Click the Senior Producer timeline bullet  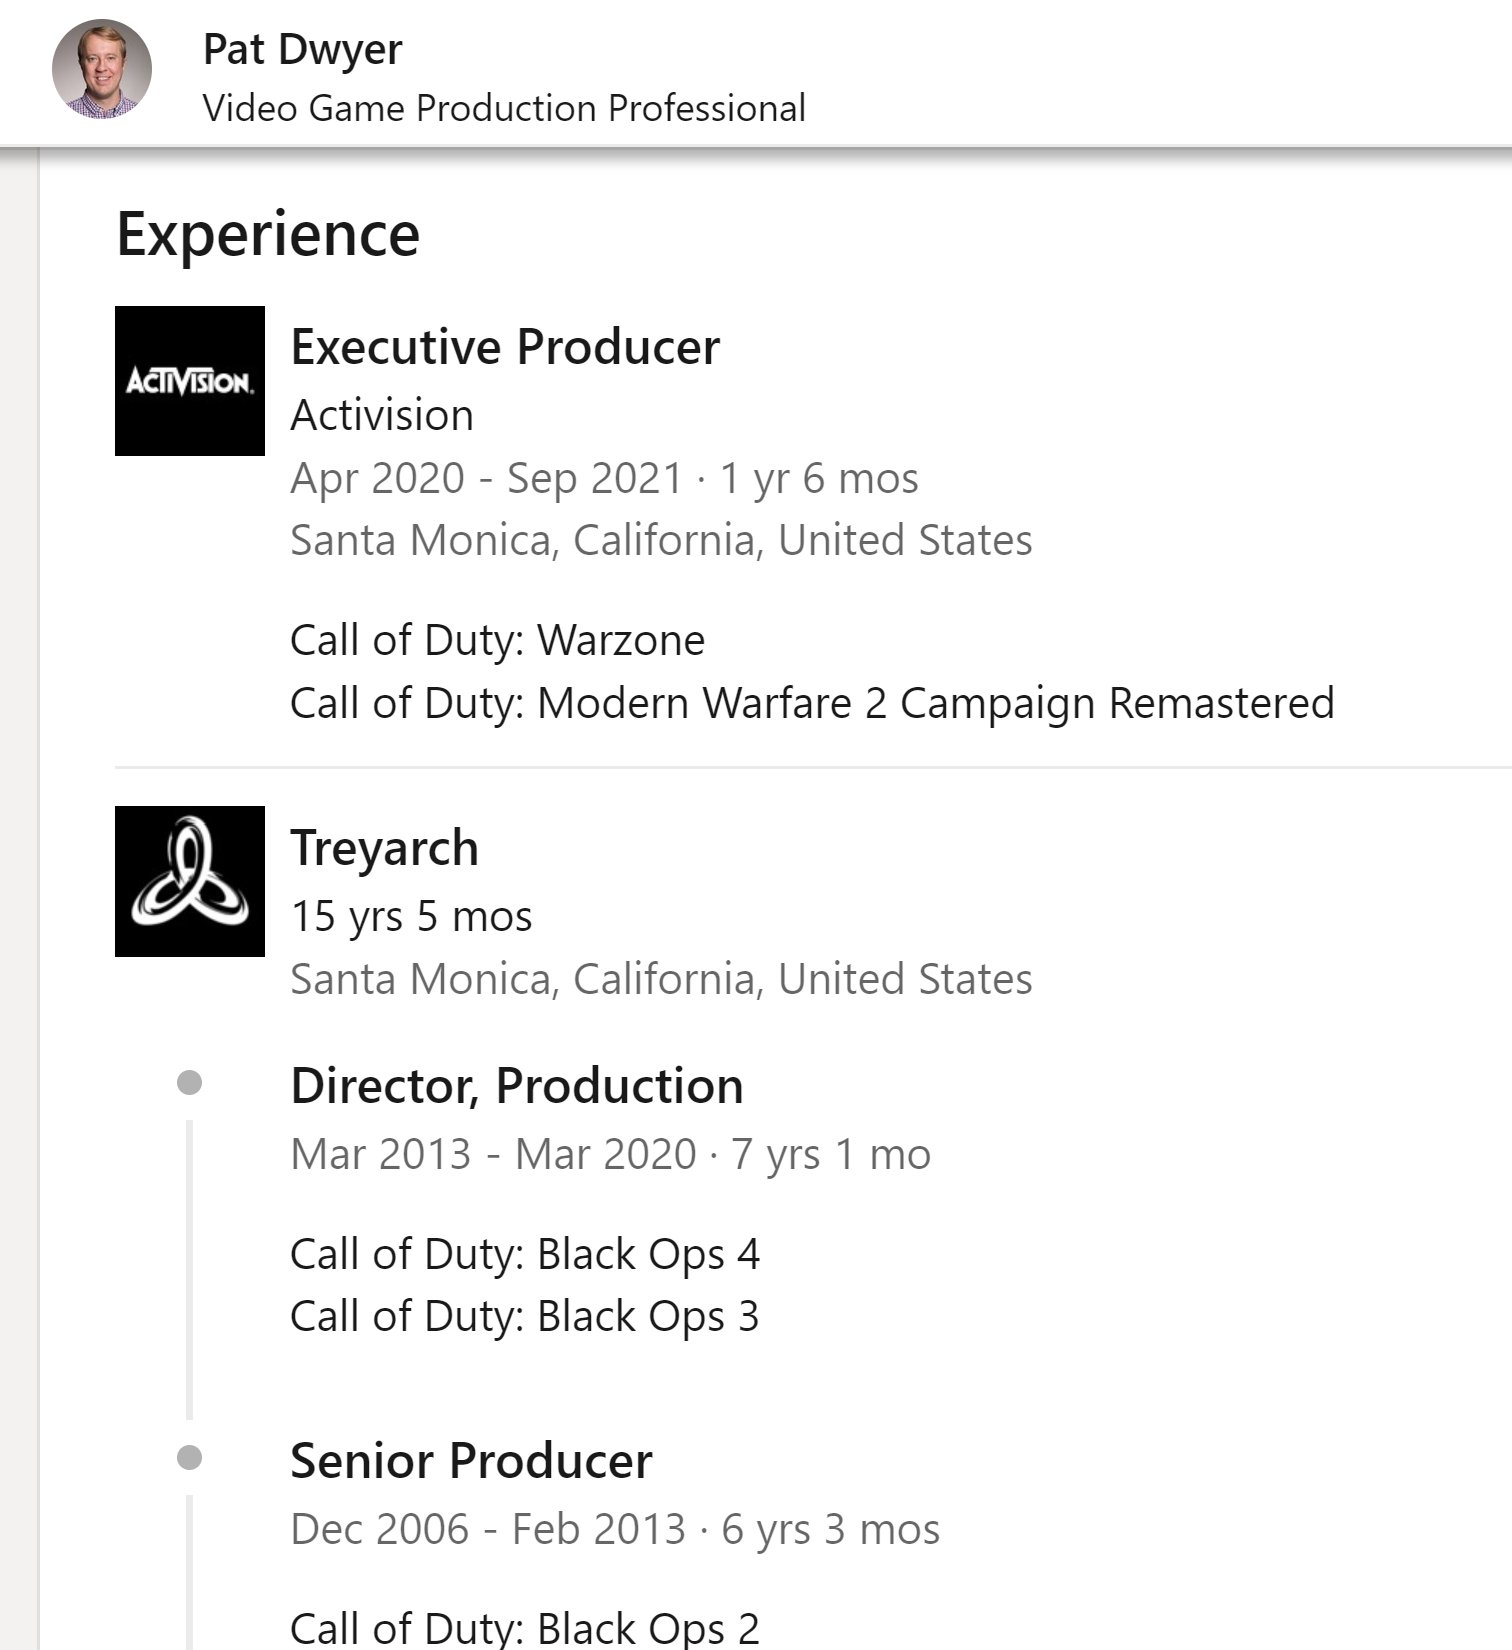coord(189,1458)
